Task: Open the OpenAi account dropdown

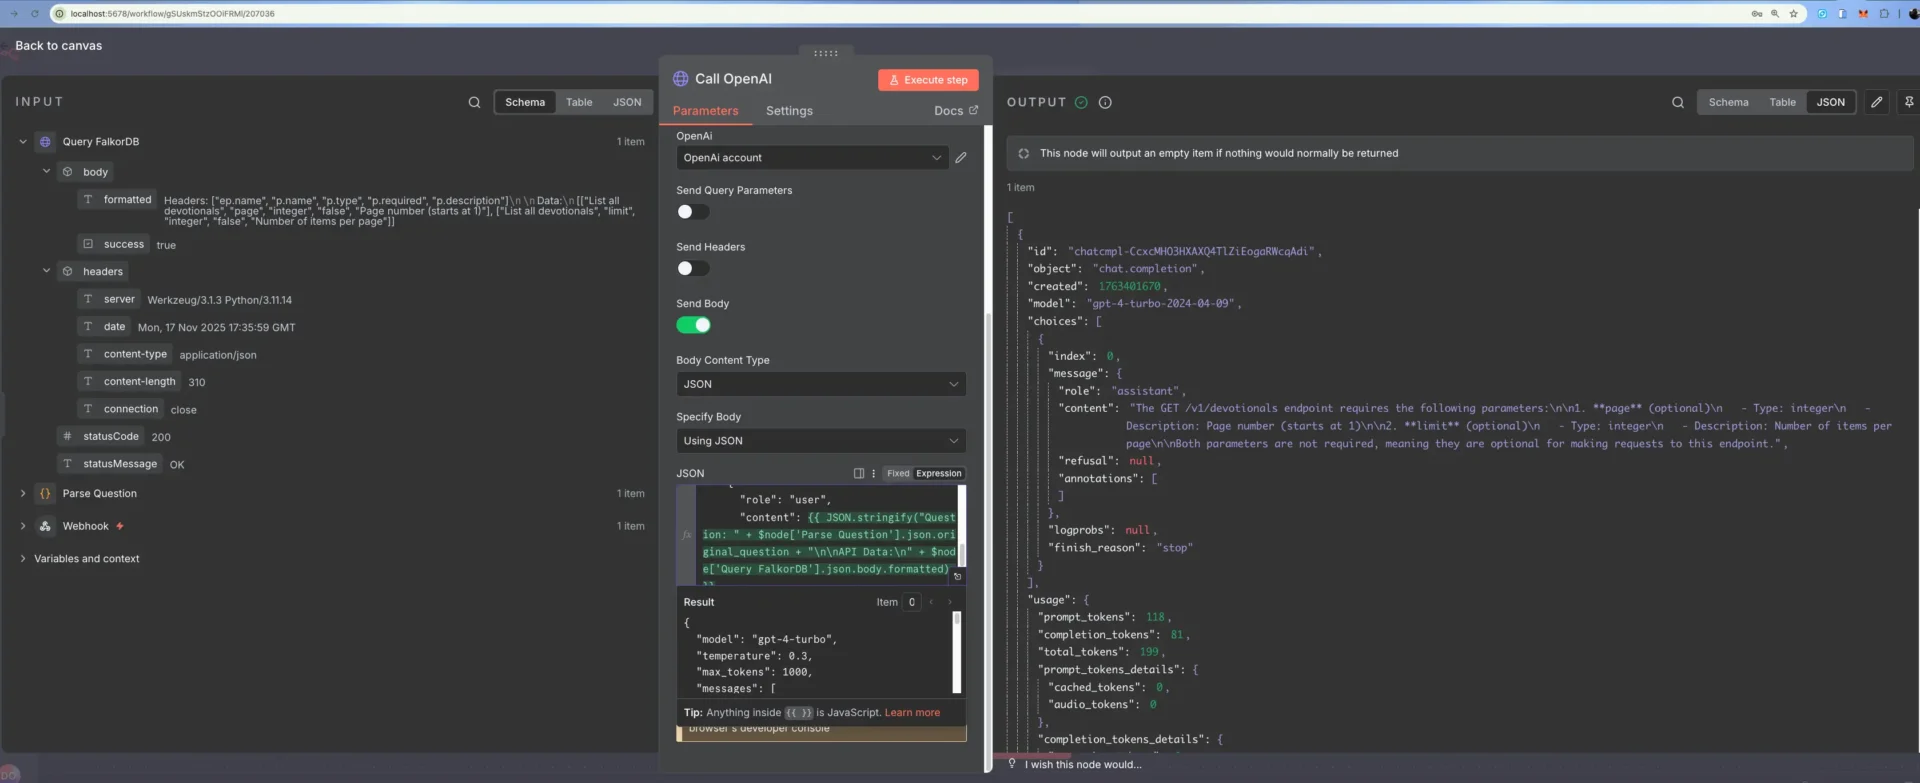Action: [x=812, y=158]
